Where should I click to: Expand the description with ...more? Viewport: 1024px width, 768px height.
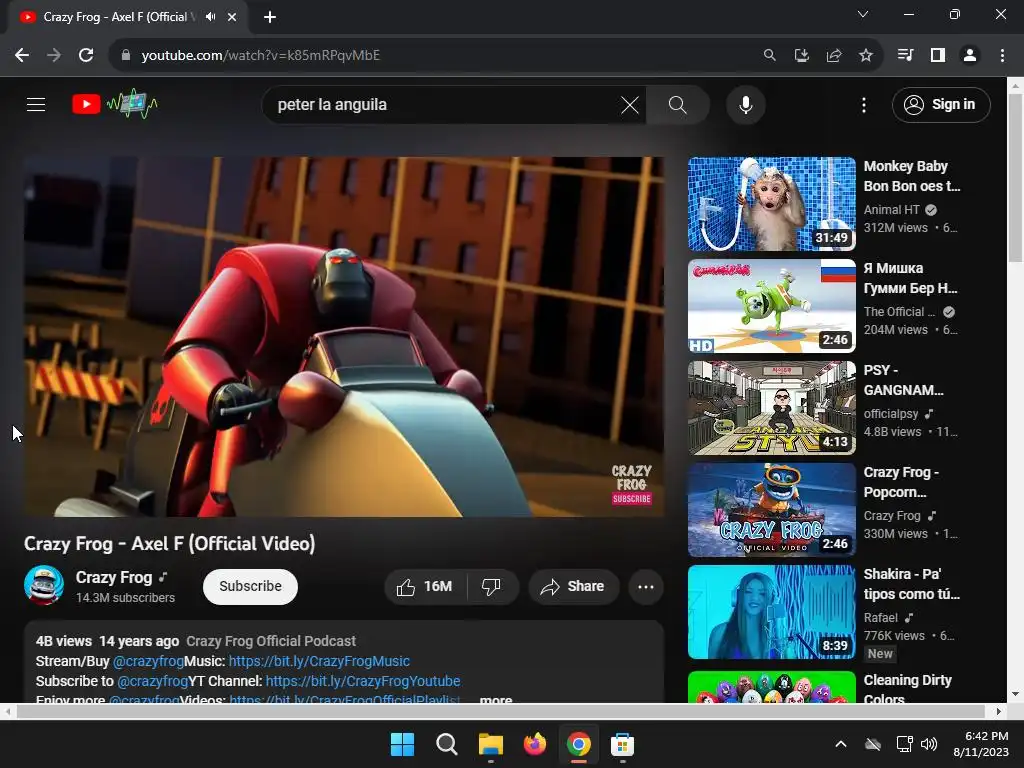495,699
